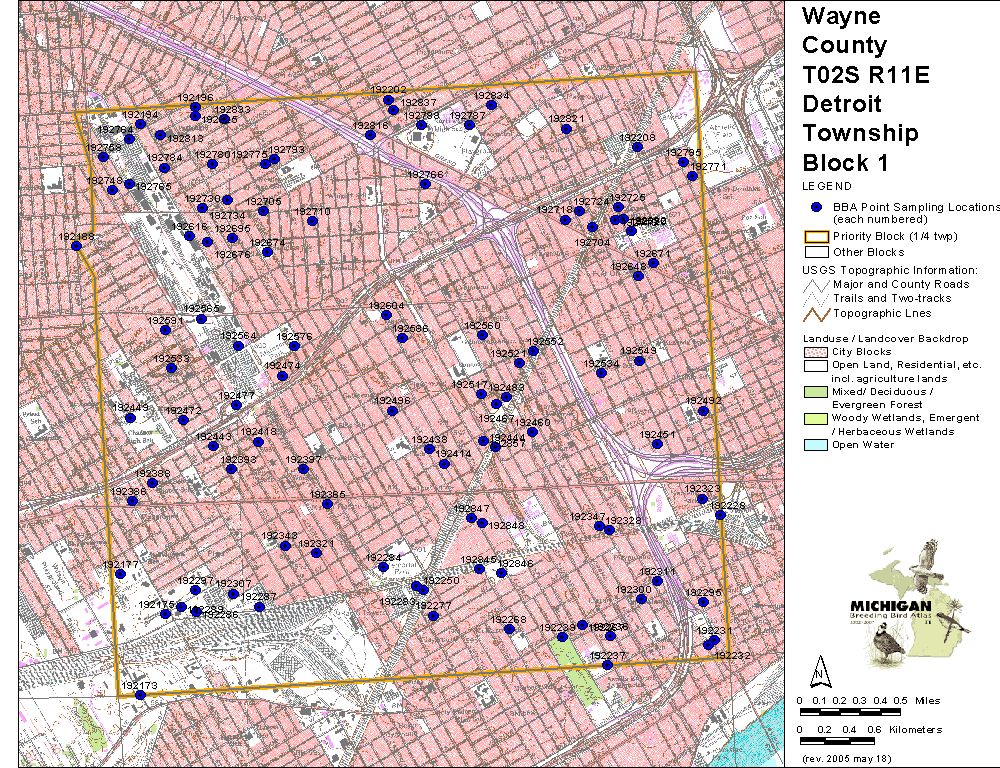
Task: Click sampling point 192385 dot
Action: 327,503
